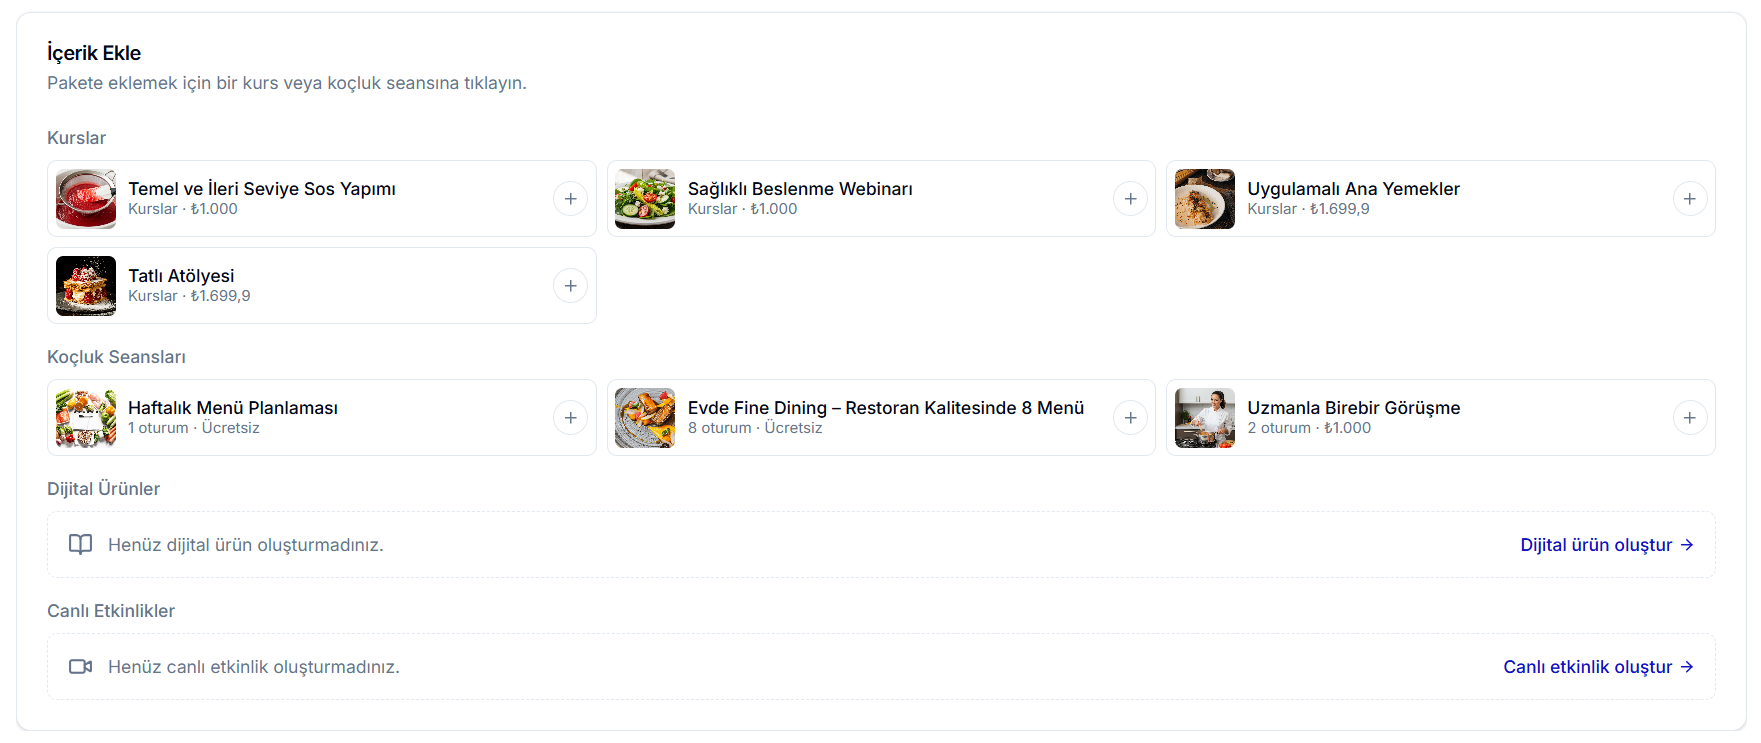Select the salad thumbnail for Sağlıklı Beslenme
This screenshot has height=743, width=1761.
coord(645,199)
